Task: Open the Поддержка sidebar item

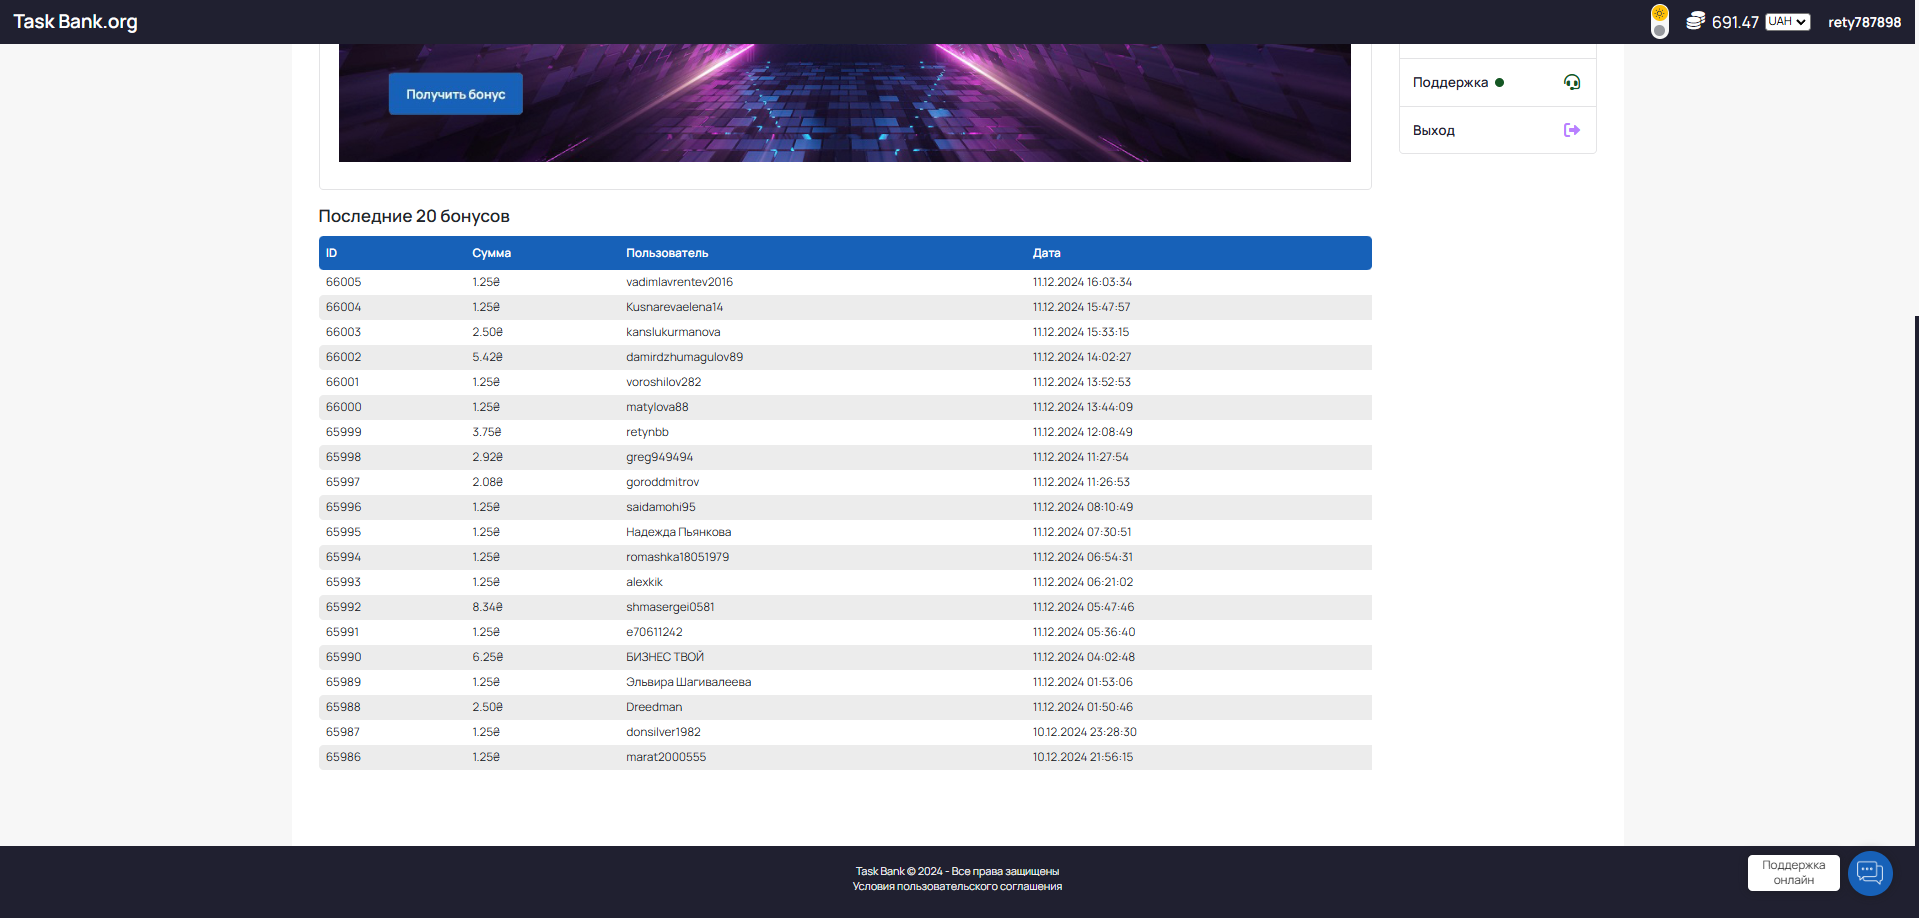Action: pyautogui.click(x=1497, y=82)
